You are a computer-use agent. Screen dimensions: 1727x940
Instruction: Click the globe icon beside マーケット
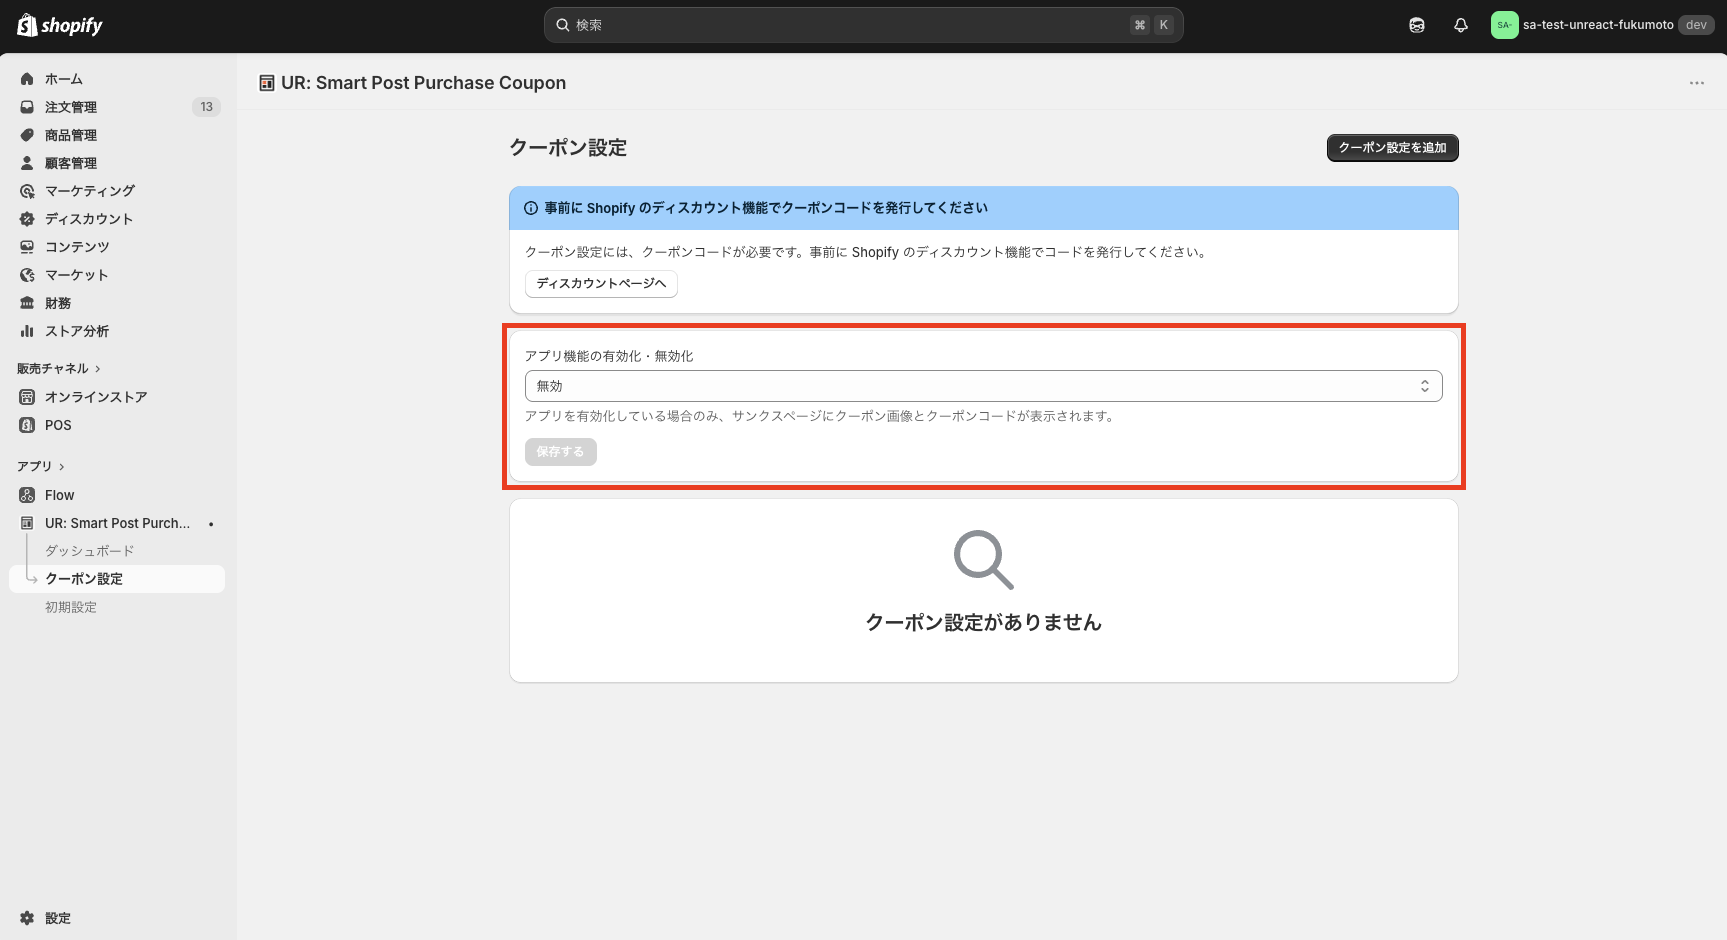point(27,275)
